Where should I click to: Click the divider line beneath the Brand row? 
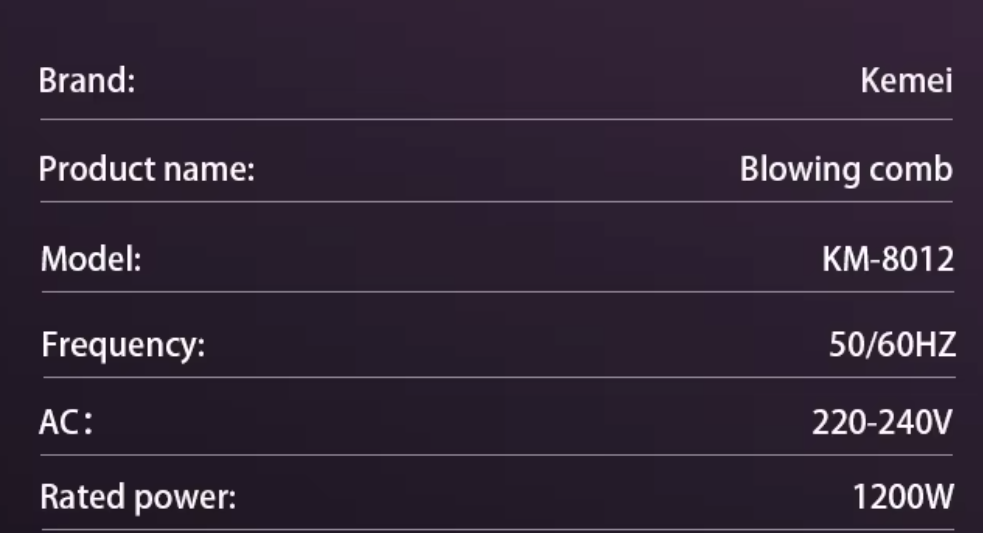[x=497, y=119]
